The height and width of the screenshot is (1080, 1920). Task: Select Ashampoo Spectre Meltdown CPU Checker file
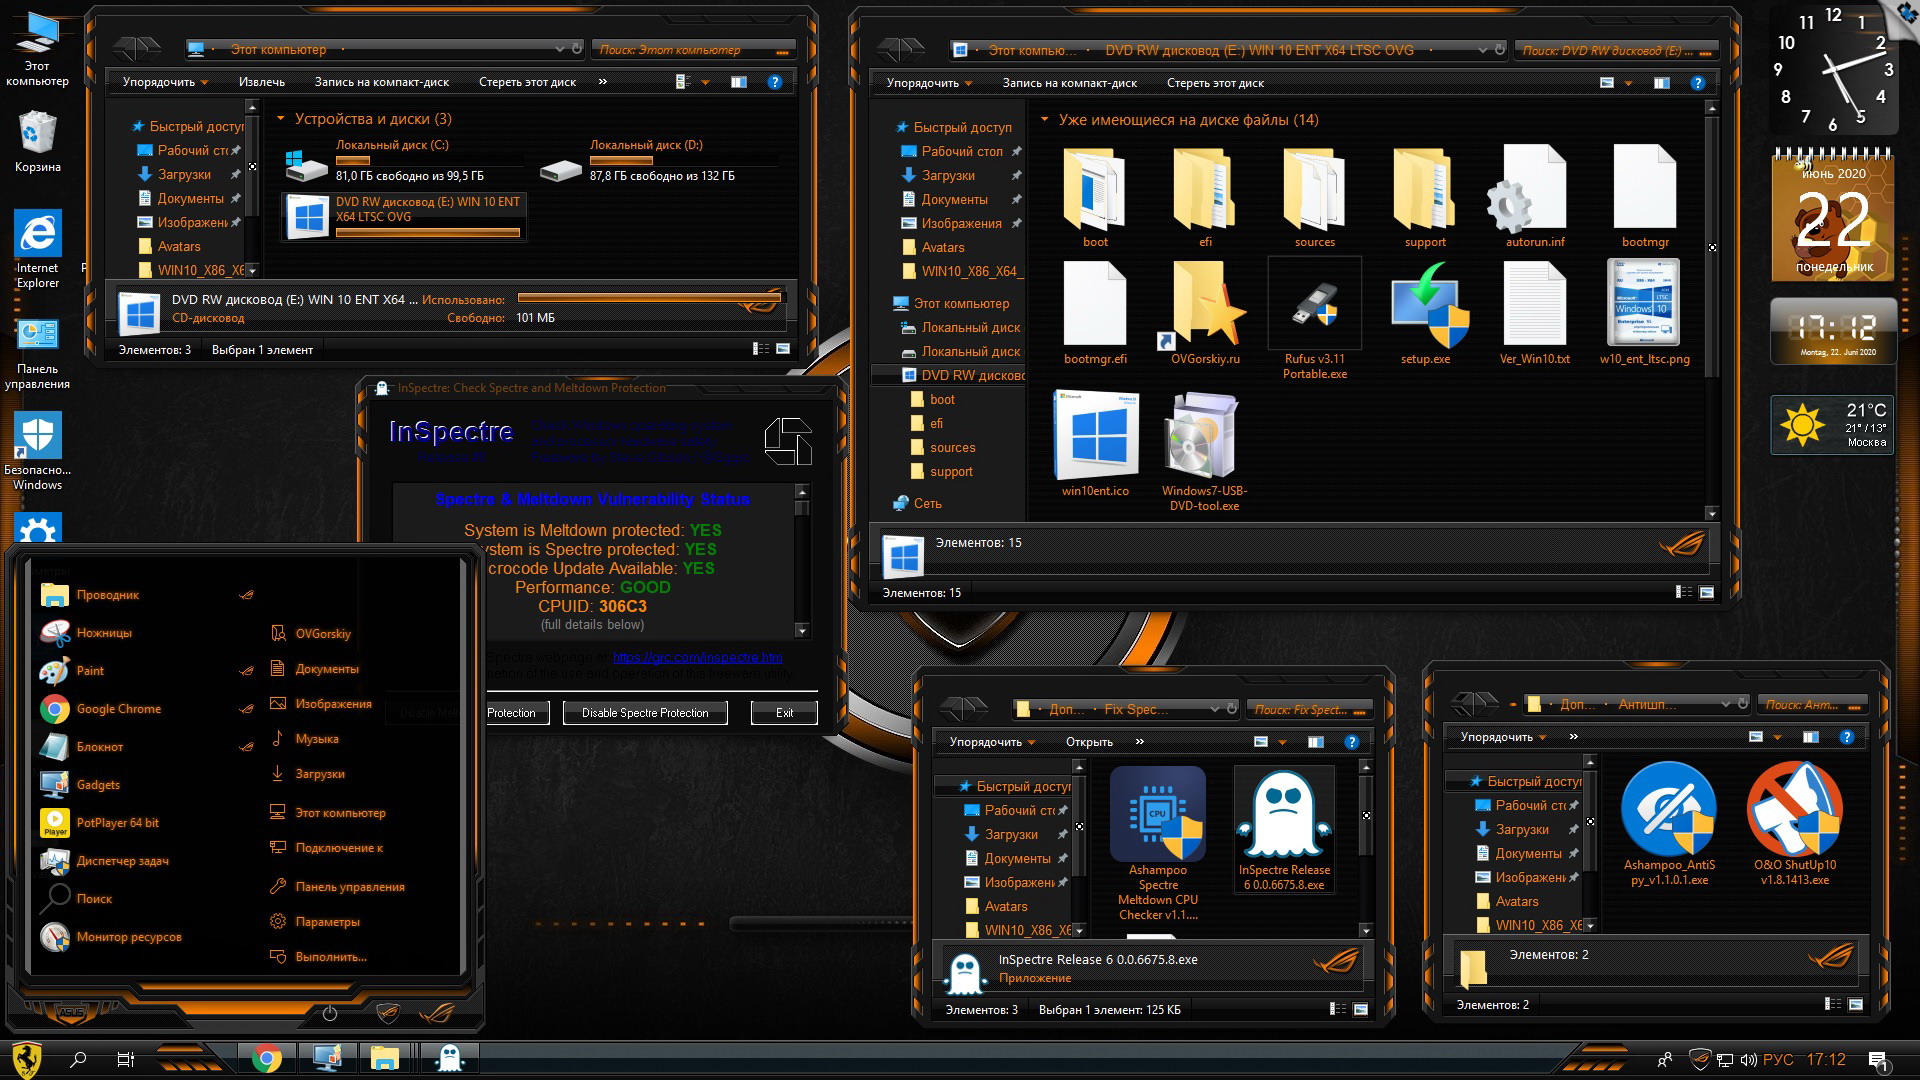1158,843
